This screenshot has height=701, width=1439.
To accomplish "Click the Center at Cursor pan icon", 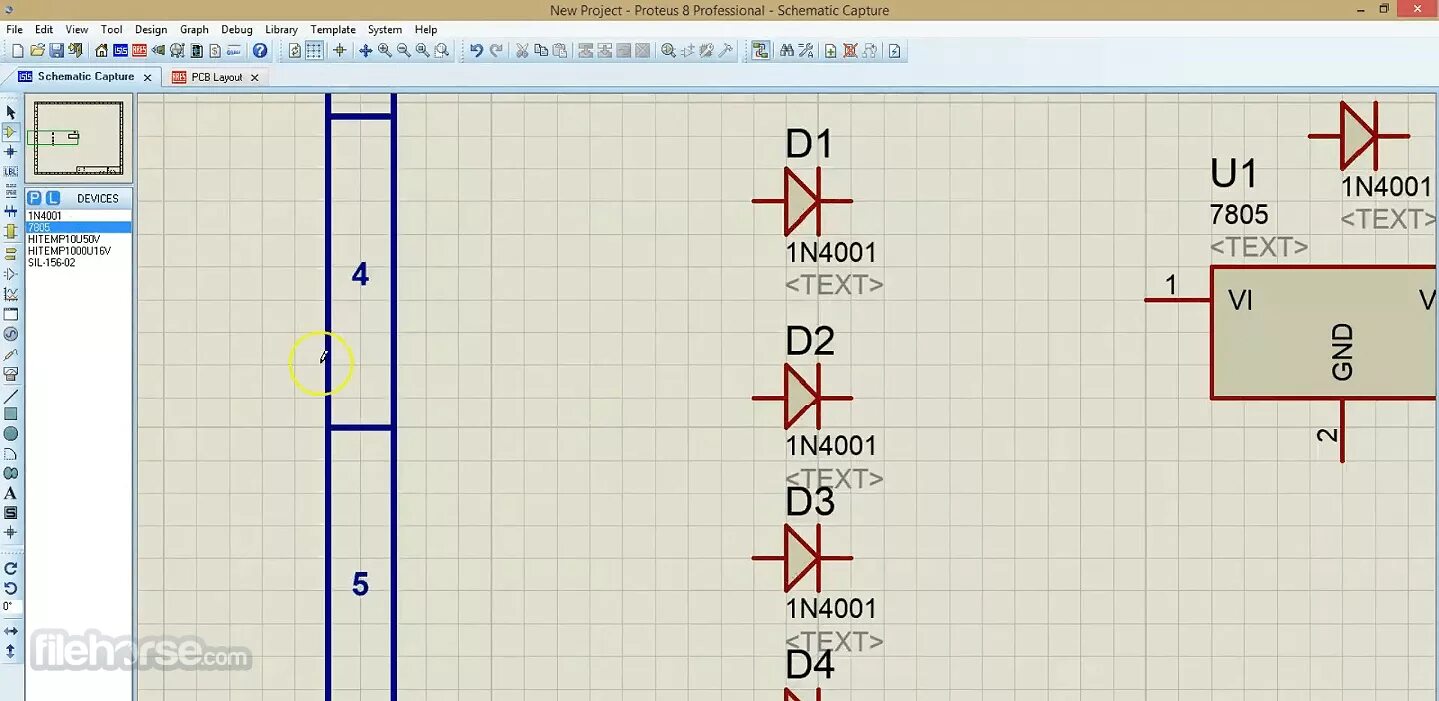I will [365, 51].
